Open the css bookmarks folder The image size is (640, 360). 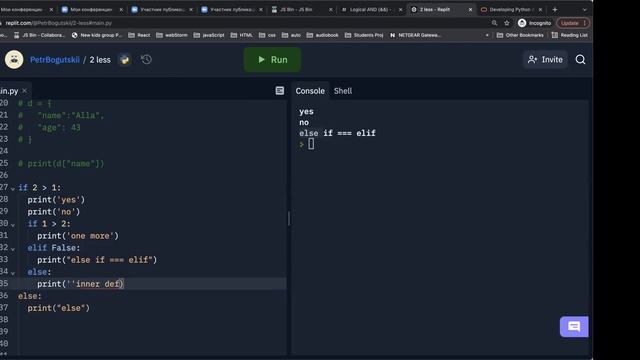267,35
